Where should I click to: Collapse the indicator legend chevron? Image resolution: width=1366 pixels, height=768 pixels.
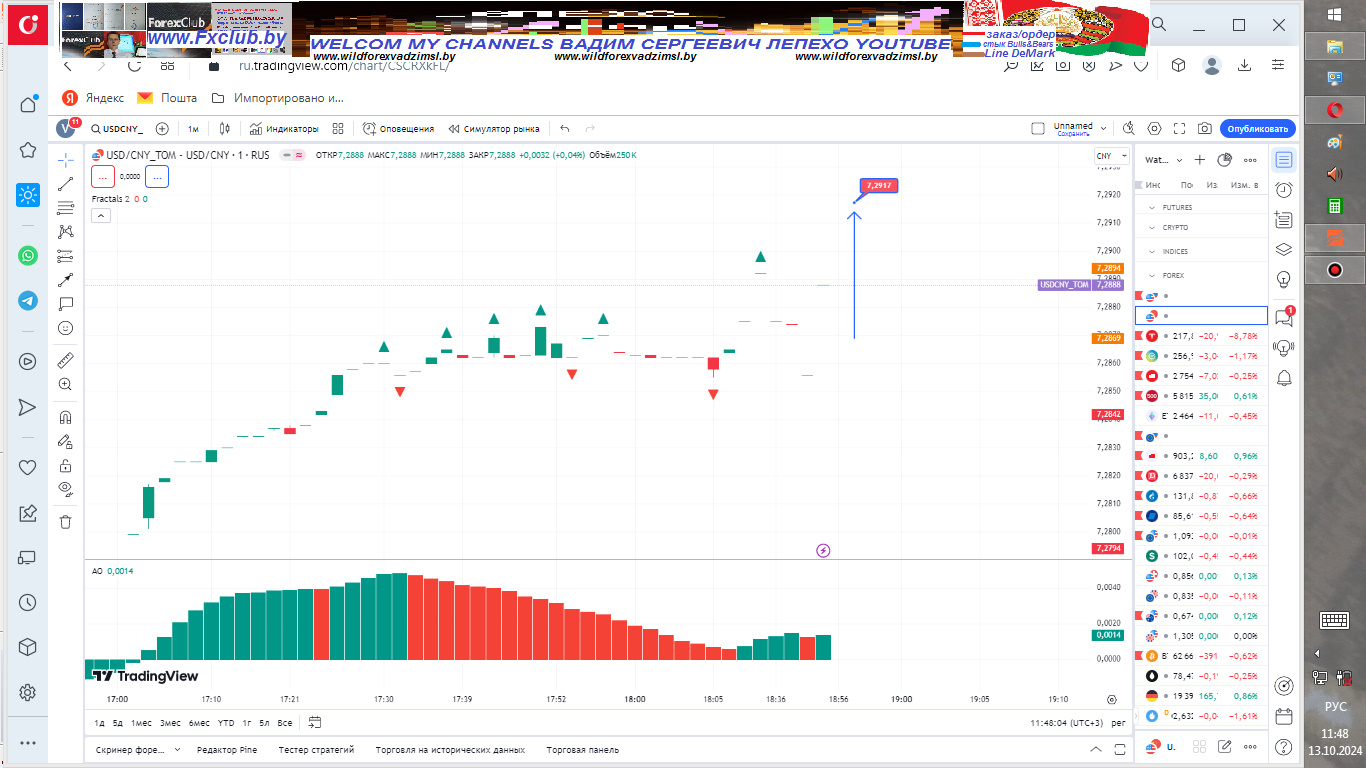[100, 215]
